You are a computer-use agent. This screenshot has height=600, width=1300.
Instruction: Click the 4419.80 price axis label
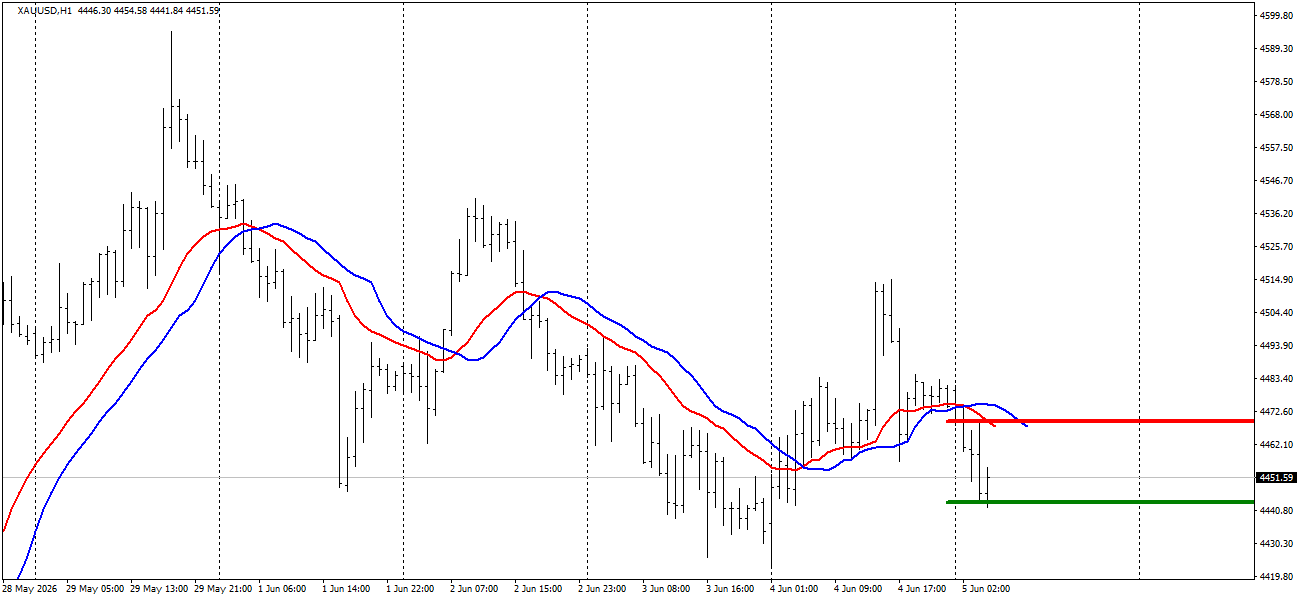[x=1276, y=577]
